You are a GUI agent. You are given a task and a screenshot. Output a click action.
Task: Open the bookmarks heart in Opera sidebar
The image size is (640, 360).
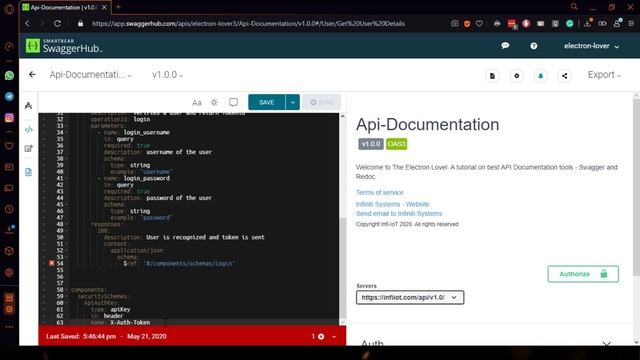click(x=9, y=146)
